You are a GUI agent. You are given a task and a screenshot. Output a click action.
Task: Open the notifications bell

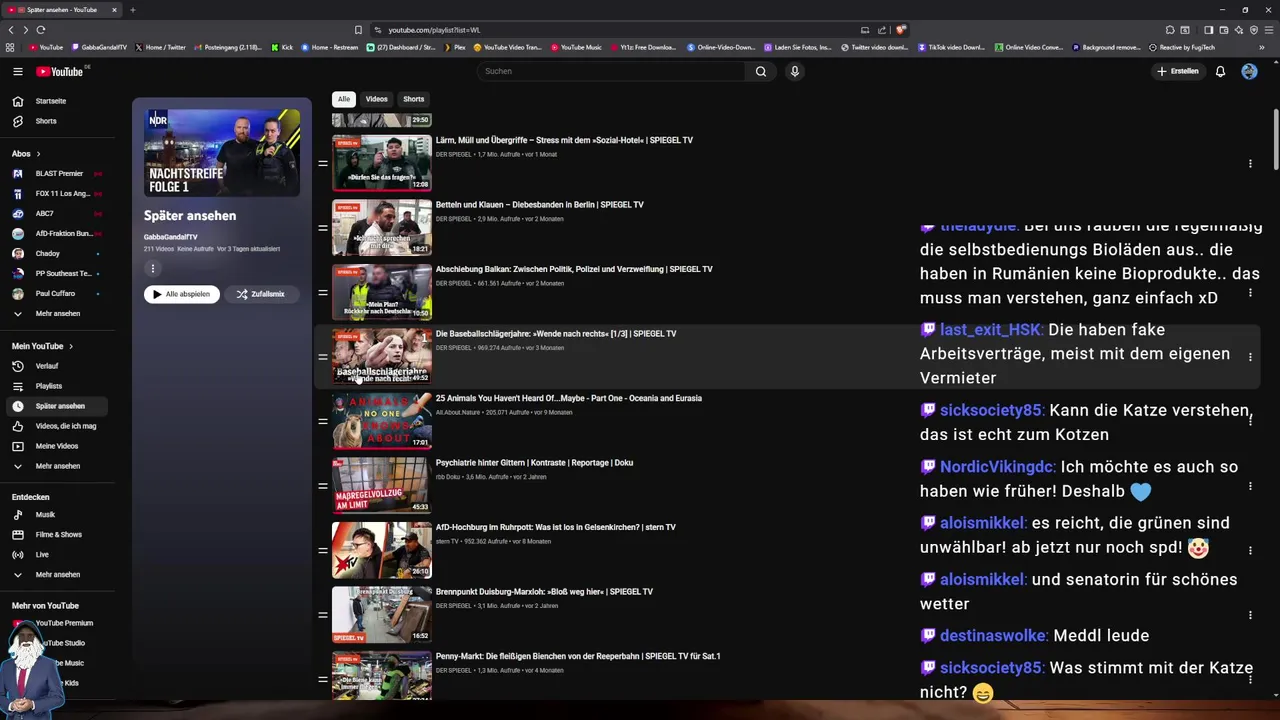[1220, 71]
